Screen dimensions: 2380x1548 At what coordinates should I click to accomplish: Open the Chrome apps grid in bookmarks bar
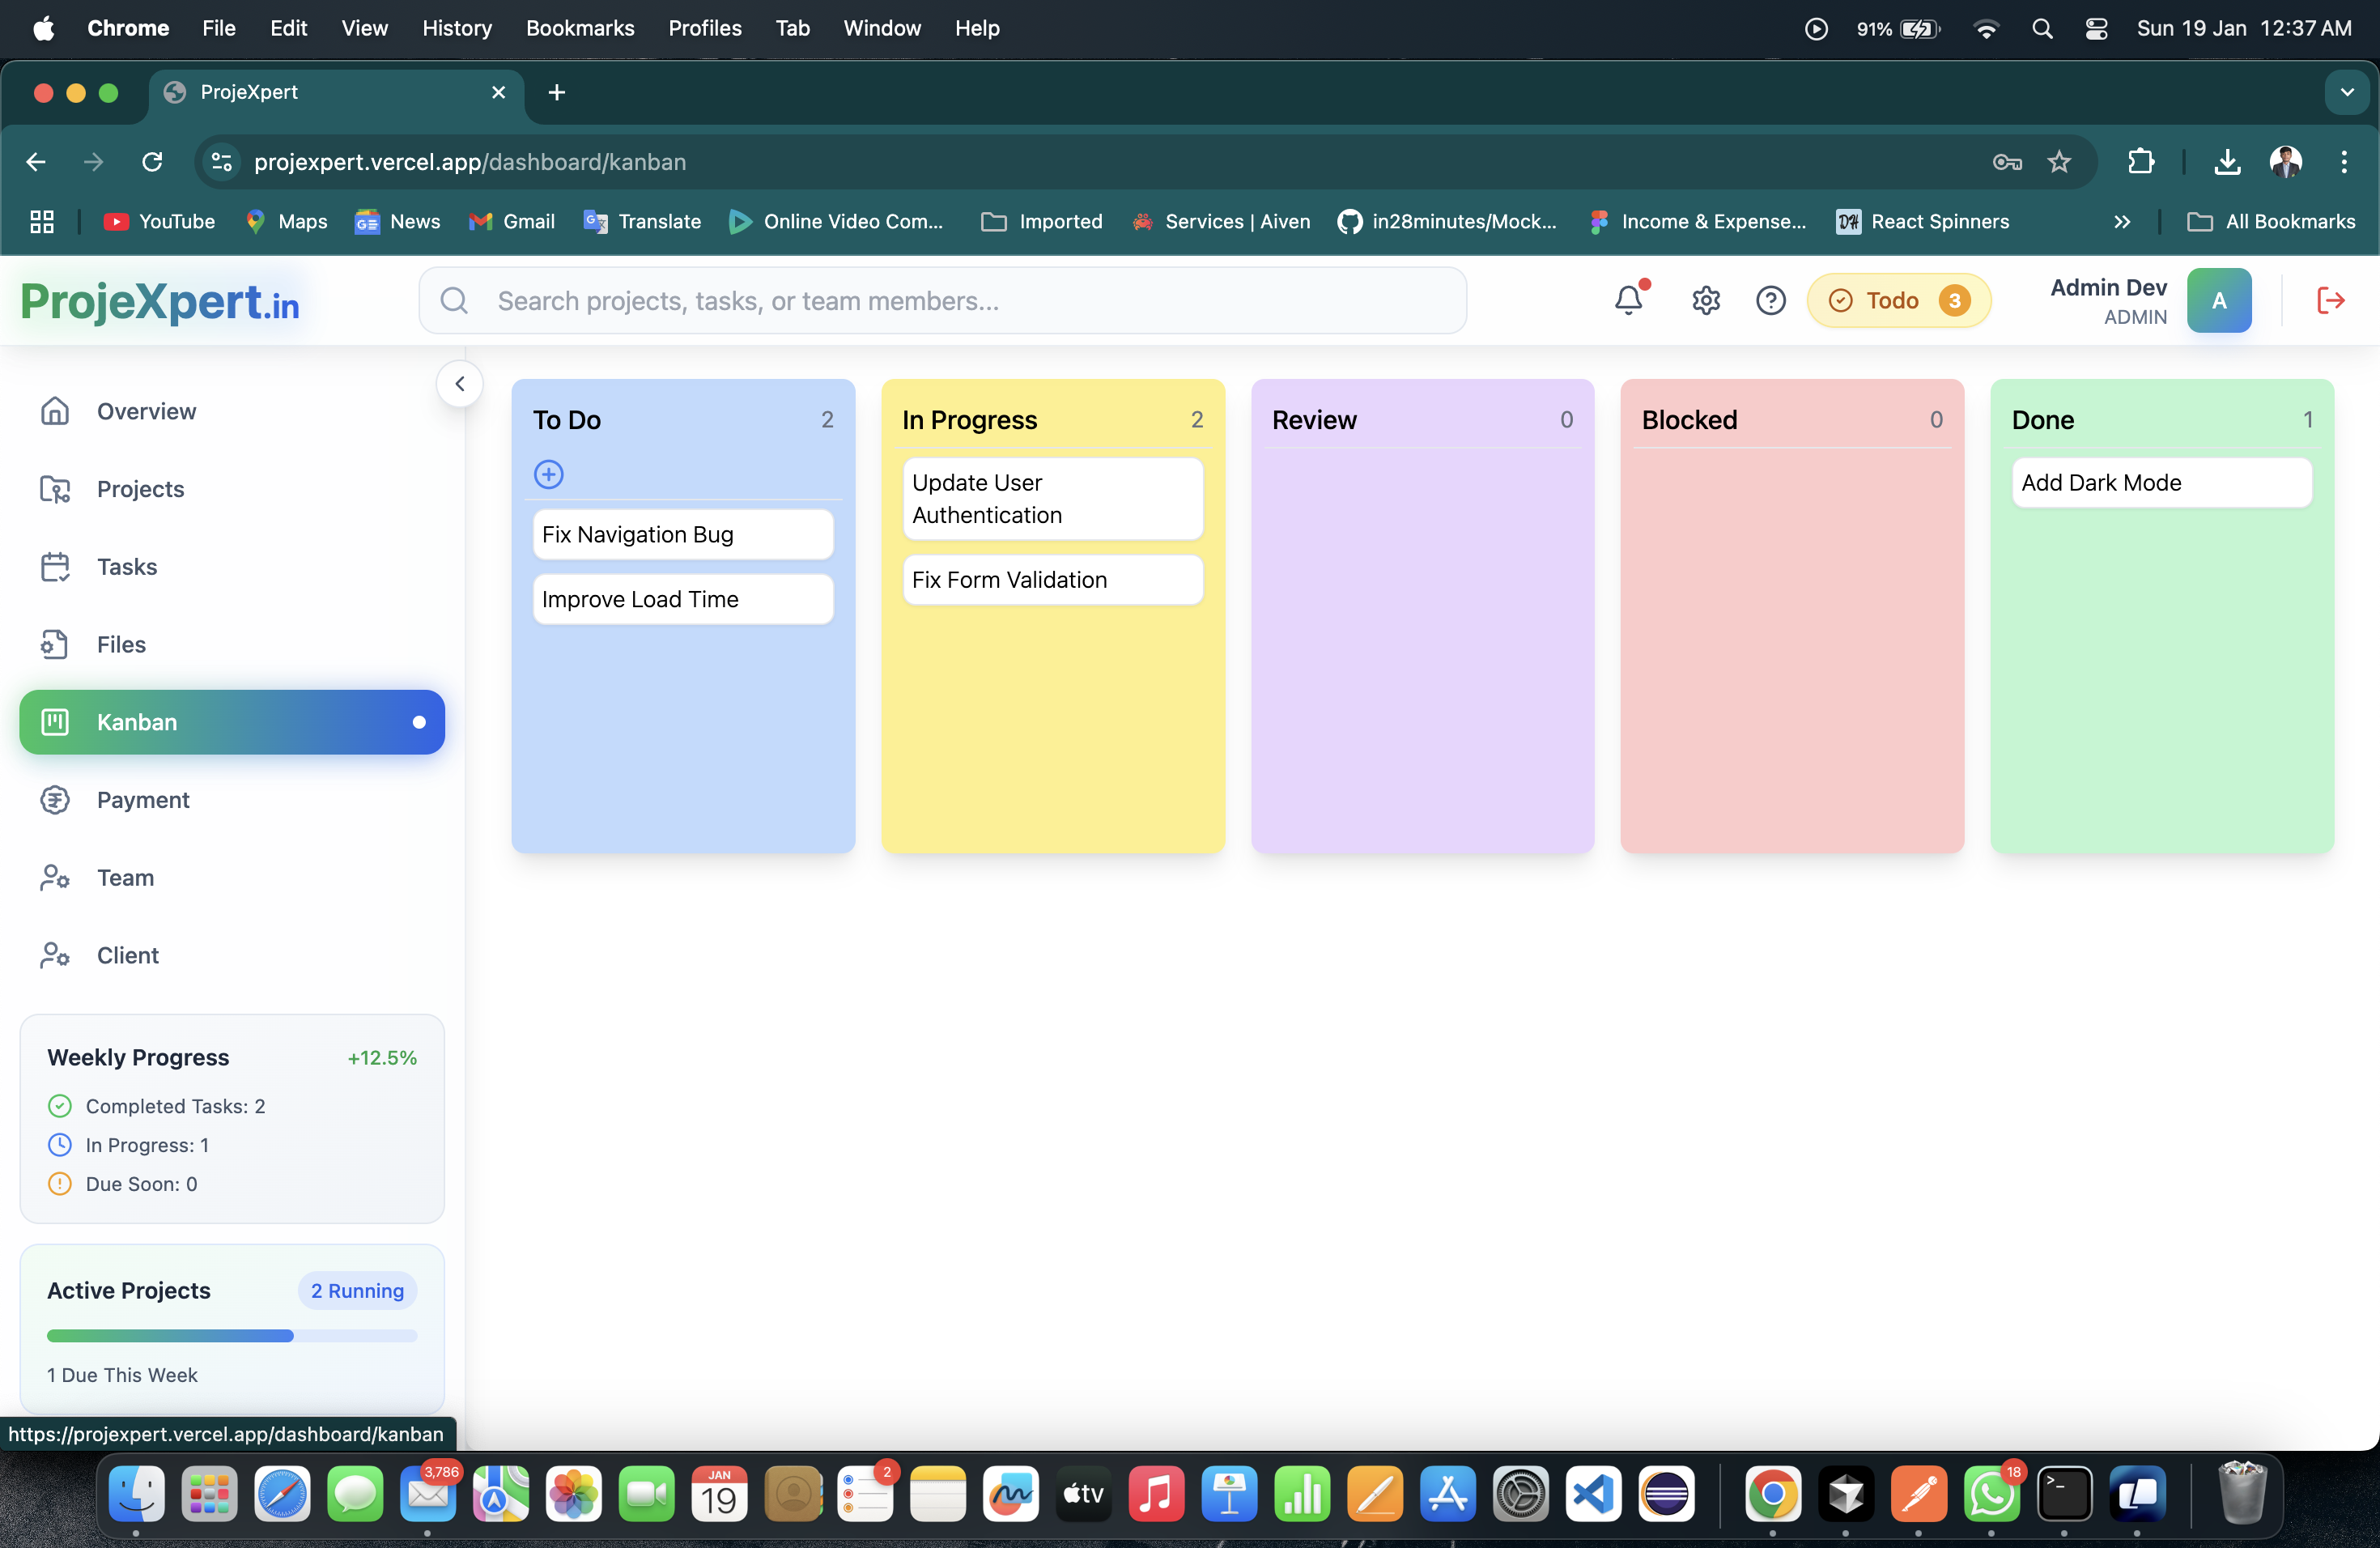(42, 222)
